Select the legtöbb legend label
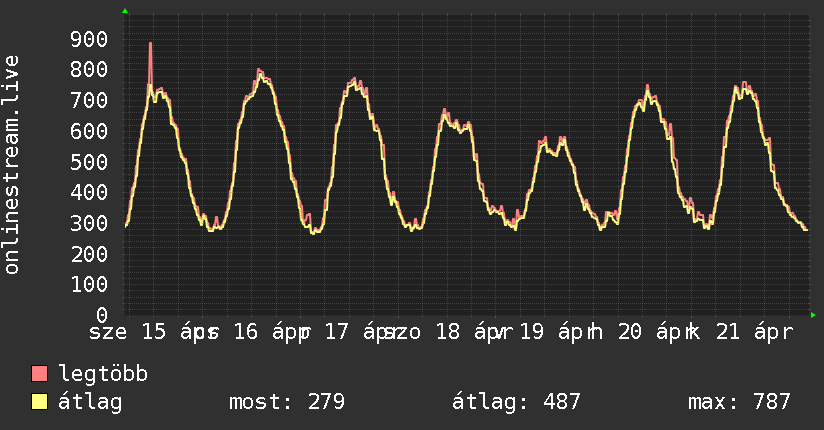Viewport: 824px width, 430px height. click(x=103, y=374)
